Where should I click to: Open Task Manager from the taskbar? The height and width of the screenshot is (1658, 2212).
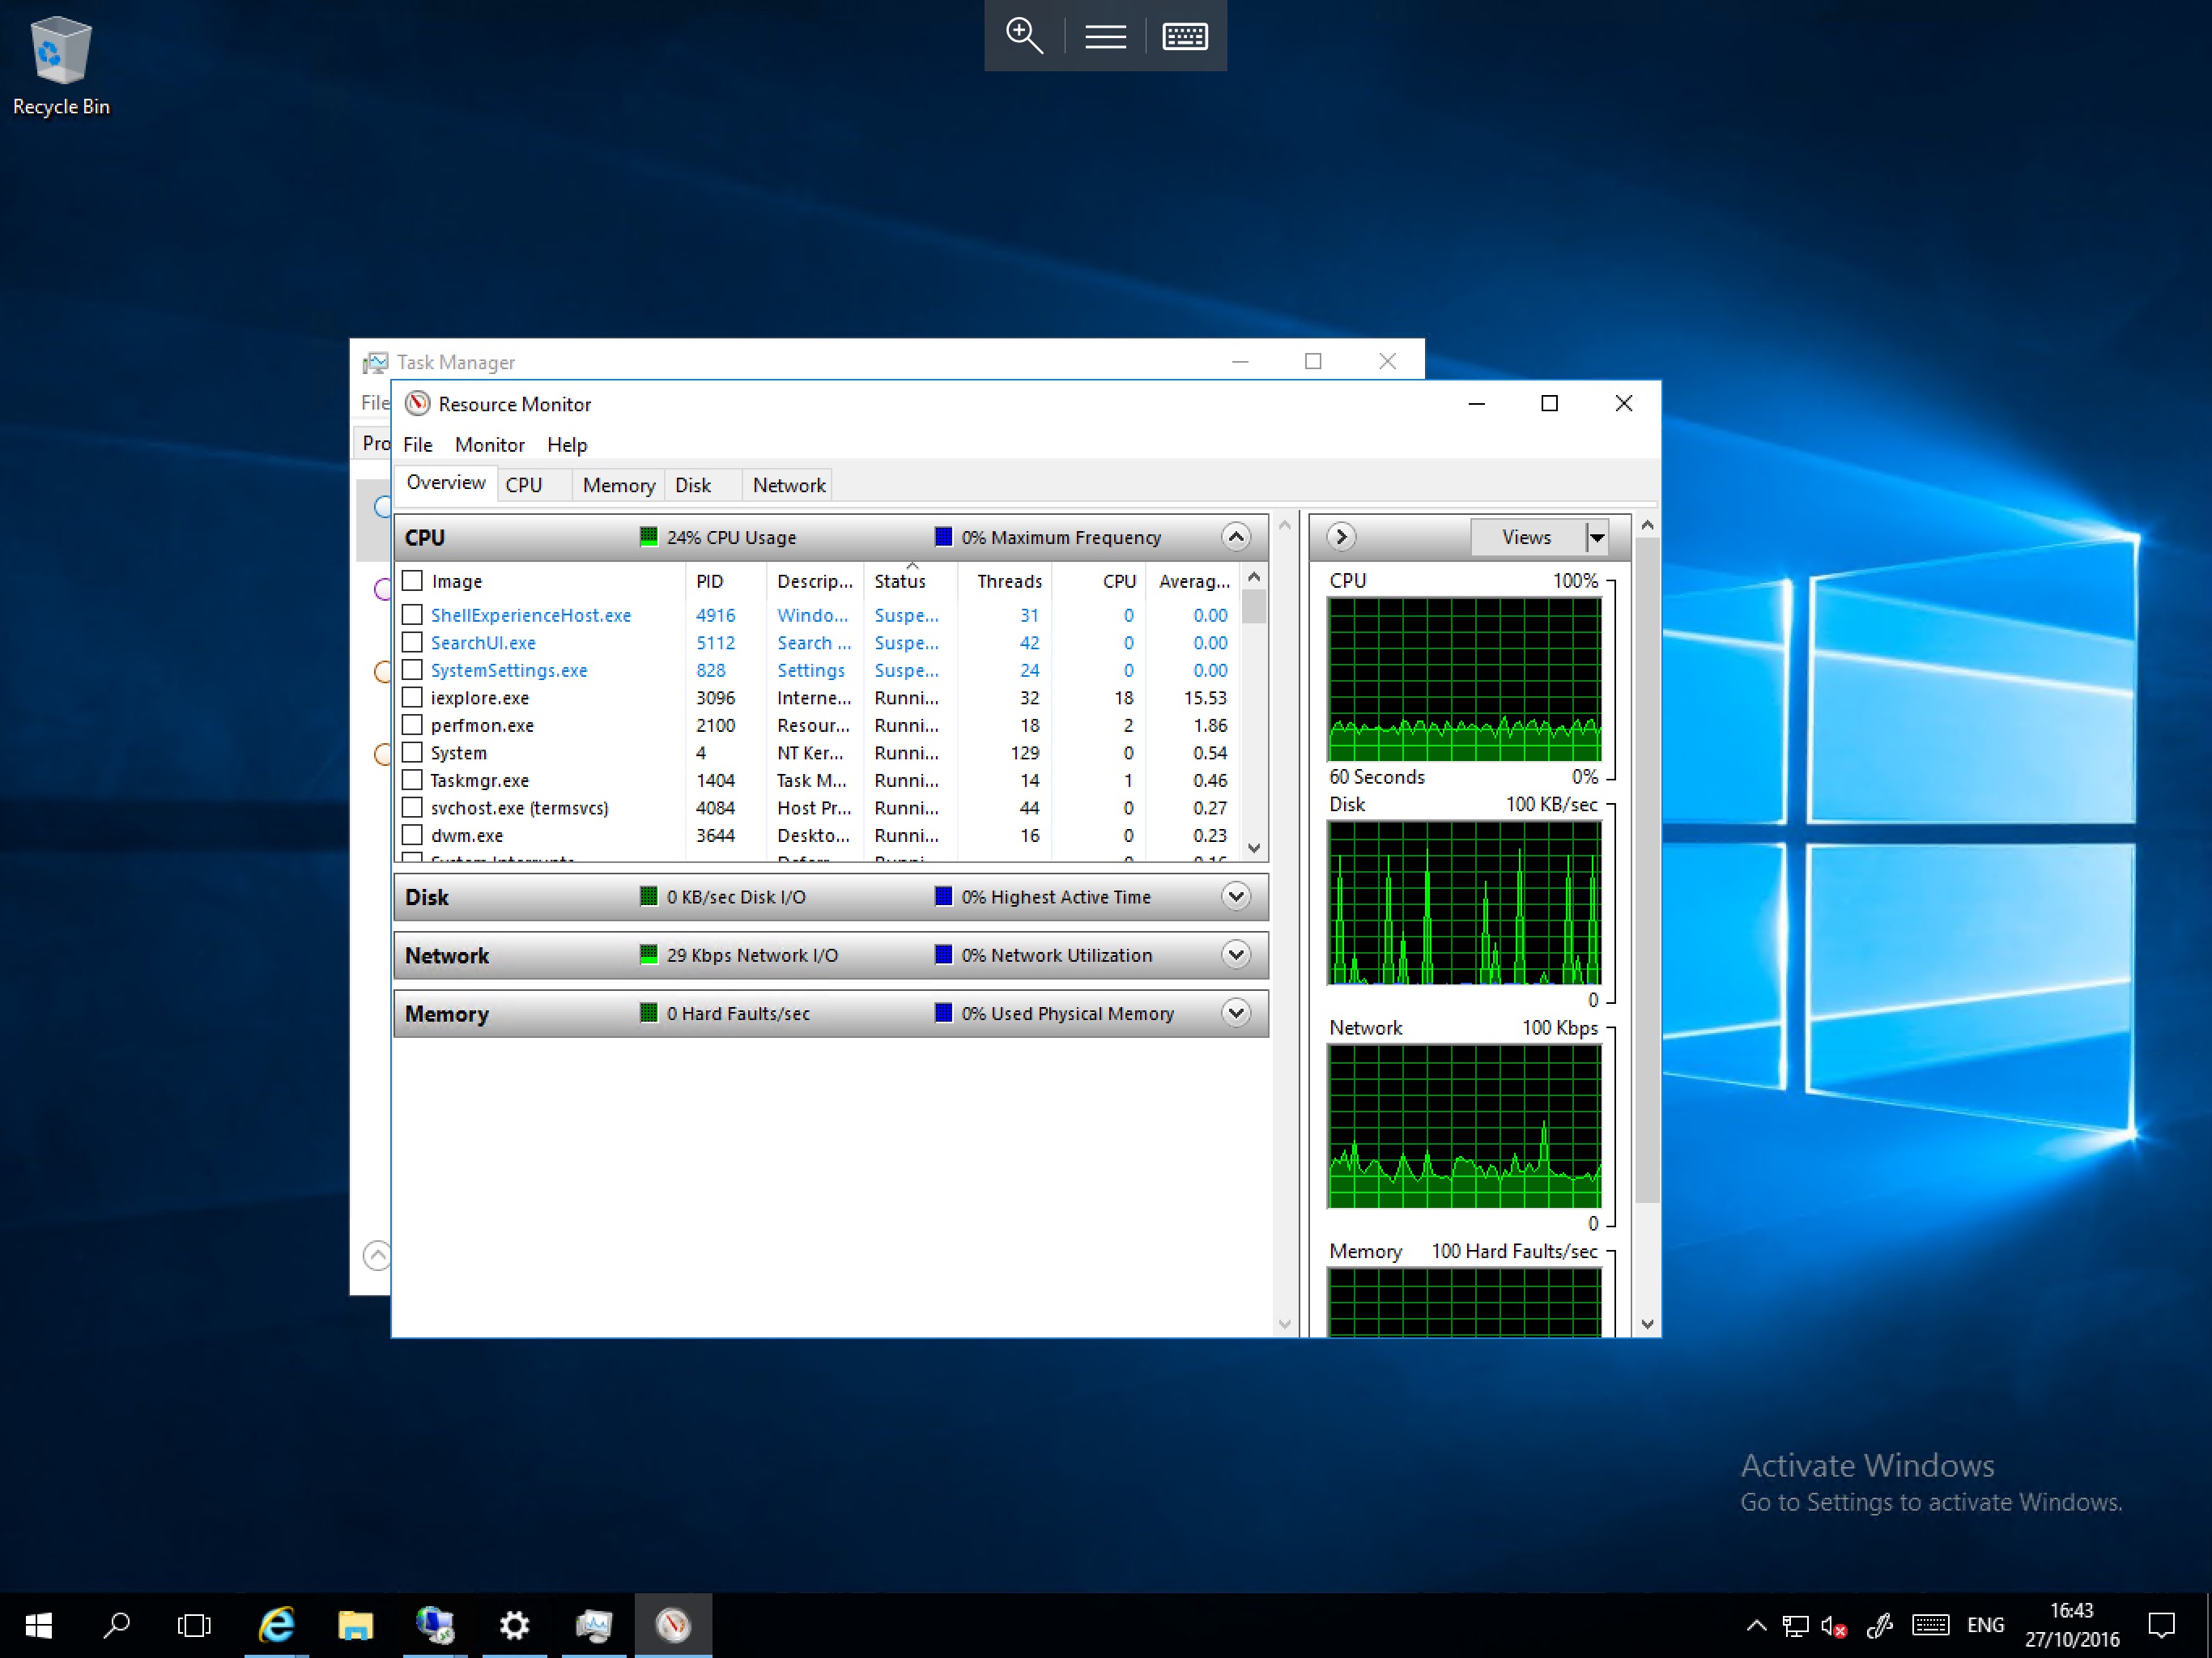594,1624
